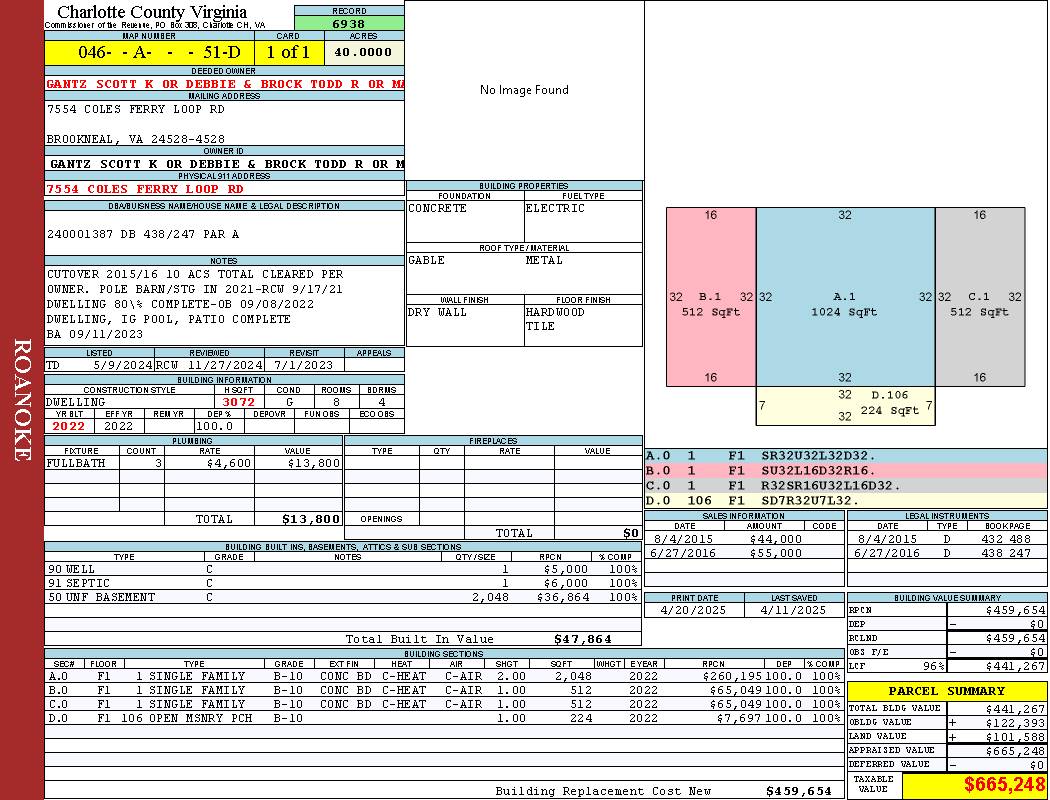Click sketch code line A.0 SR32U32L32D32
The image size is (1050, 800).
click(x=846, y=456)
